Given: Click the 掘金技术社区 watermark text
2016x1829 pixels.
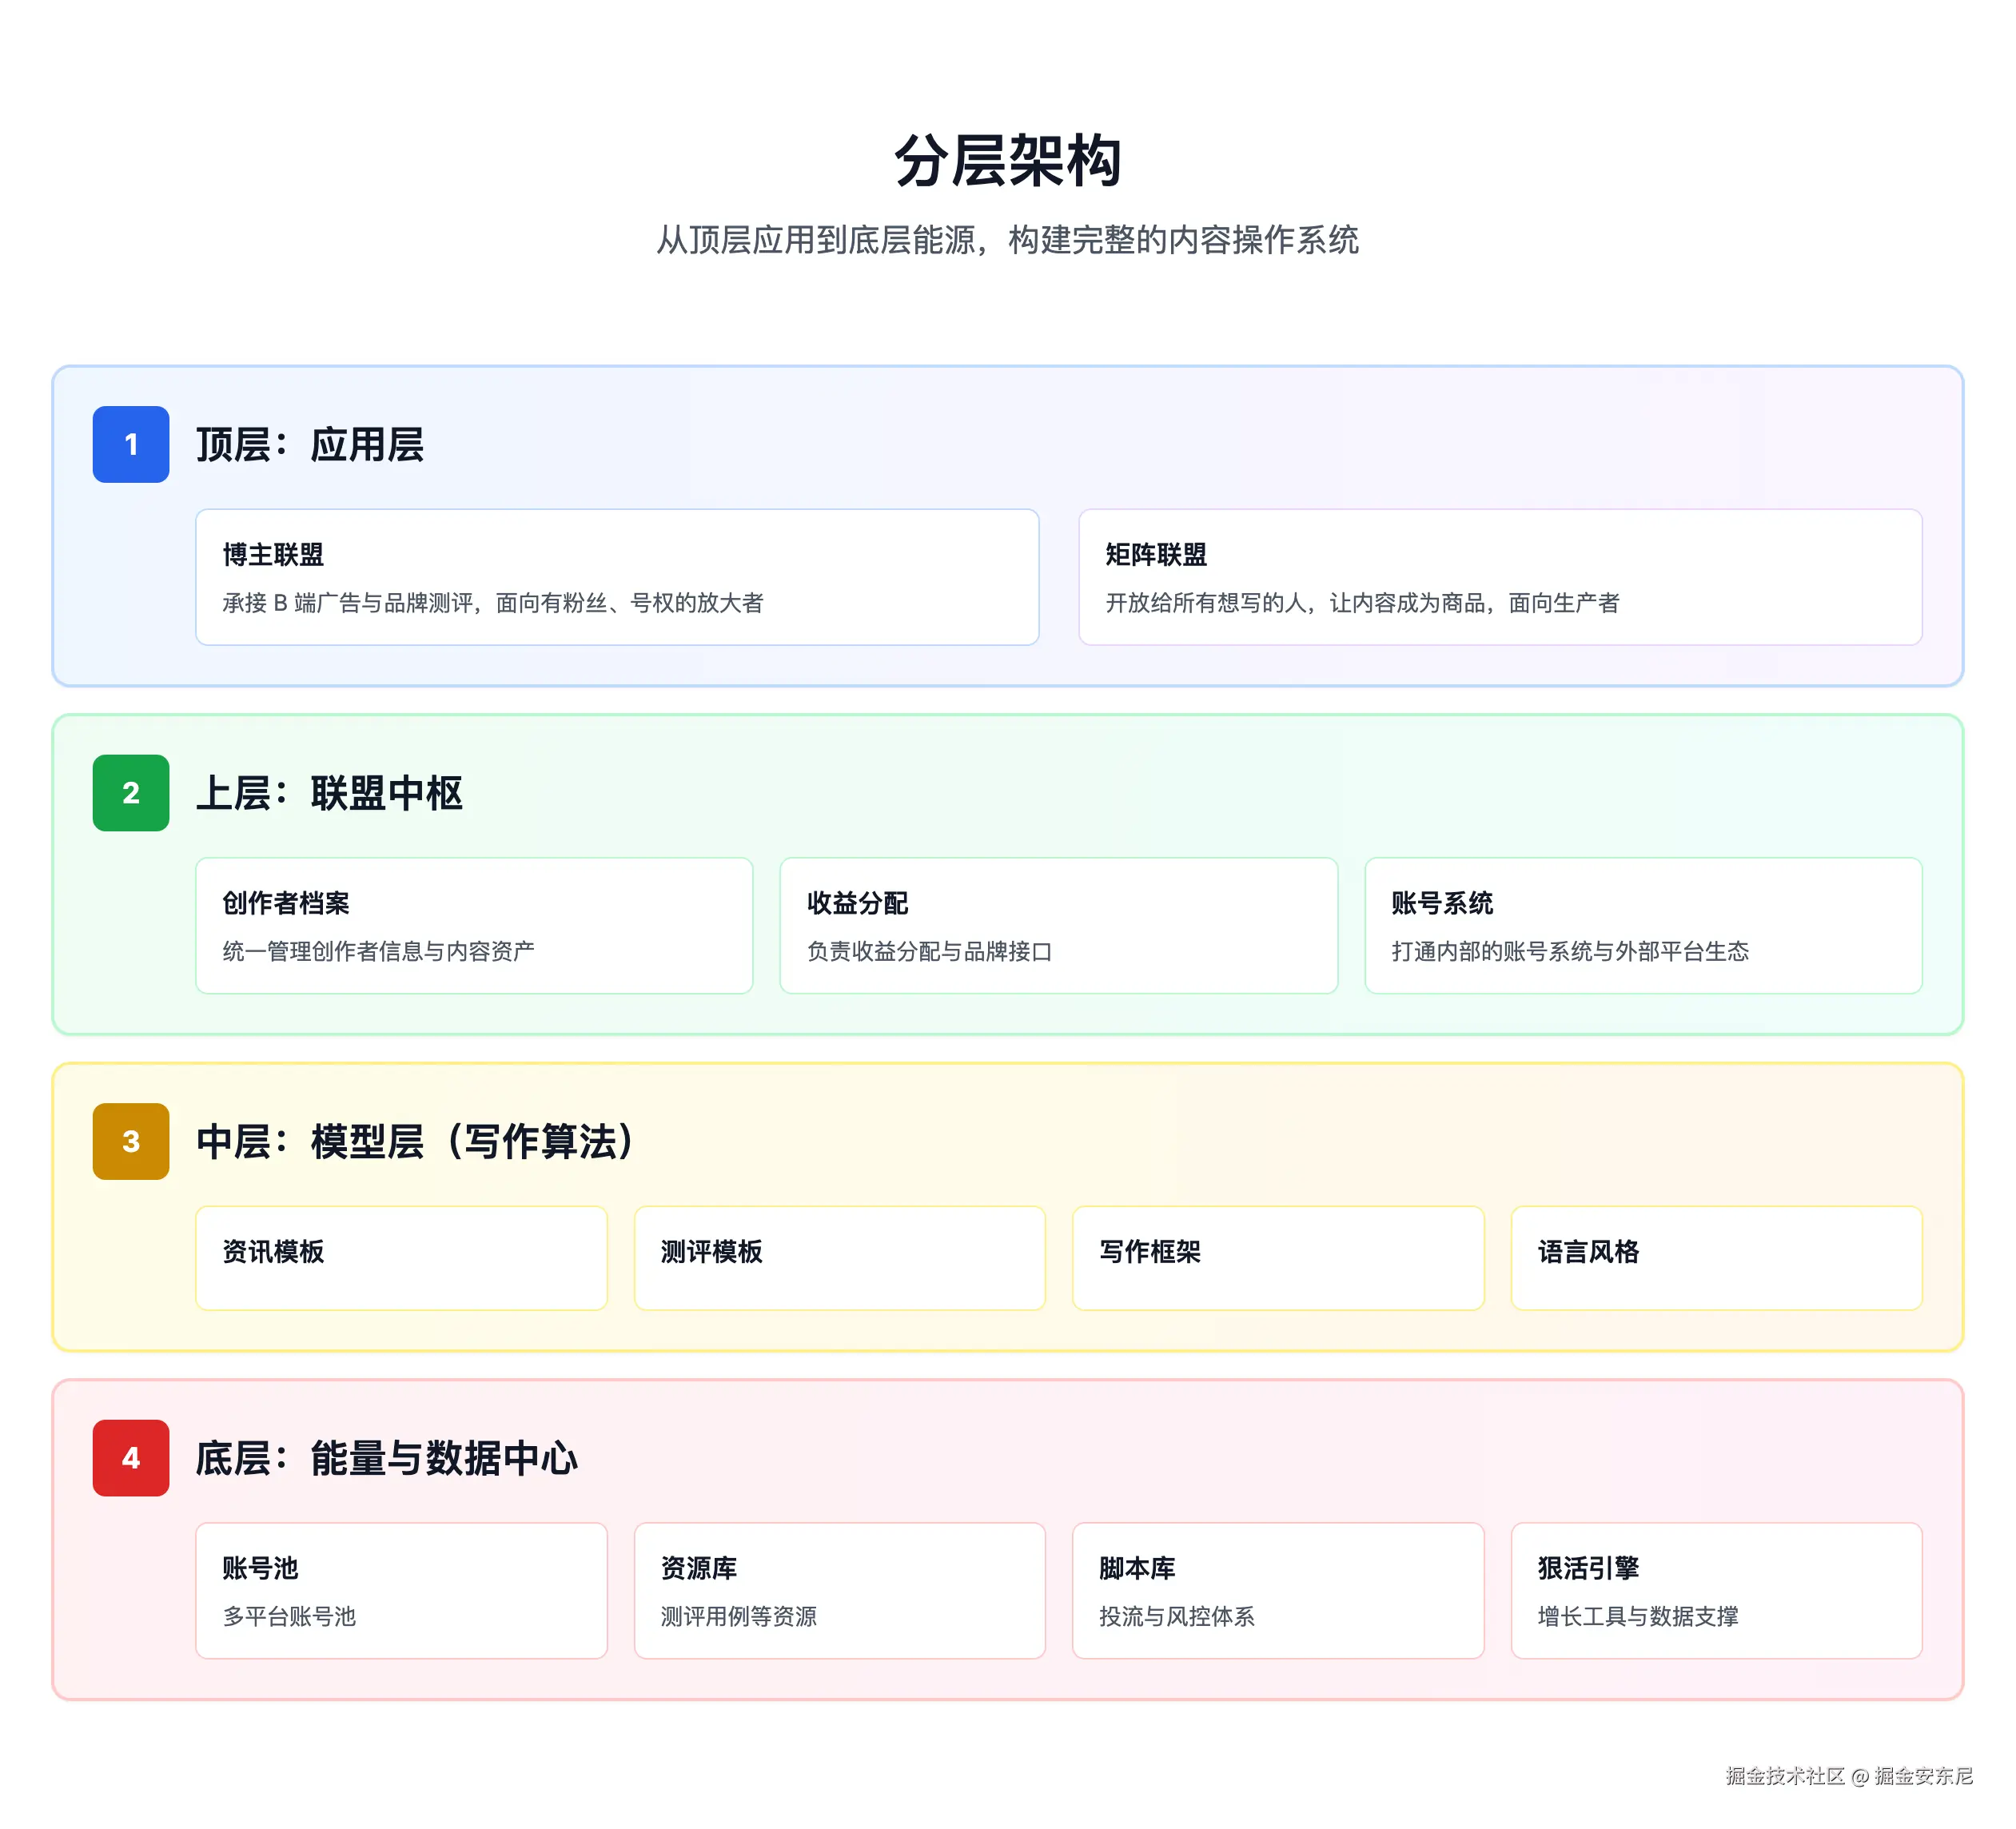Looking at the screenshot, I should pos(1785,1775).
